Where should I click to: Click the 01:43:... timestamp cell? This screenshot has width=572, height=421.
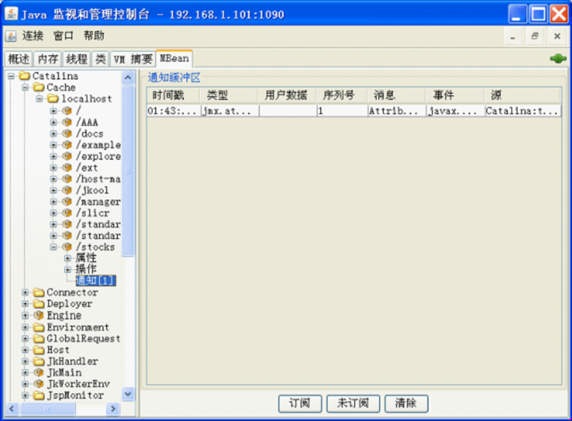click(173, 111)
